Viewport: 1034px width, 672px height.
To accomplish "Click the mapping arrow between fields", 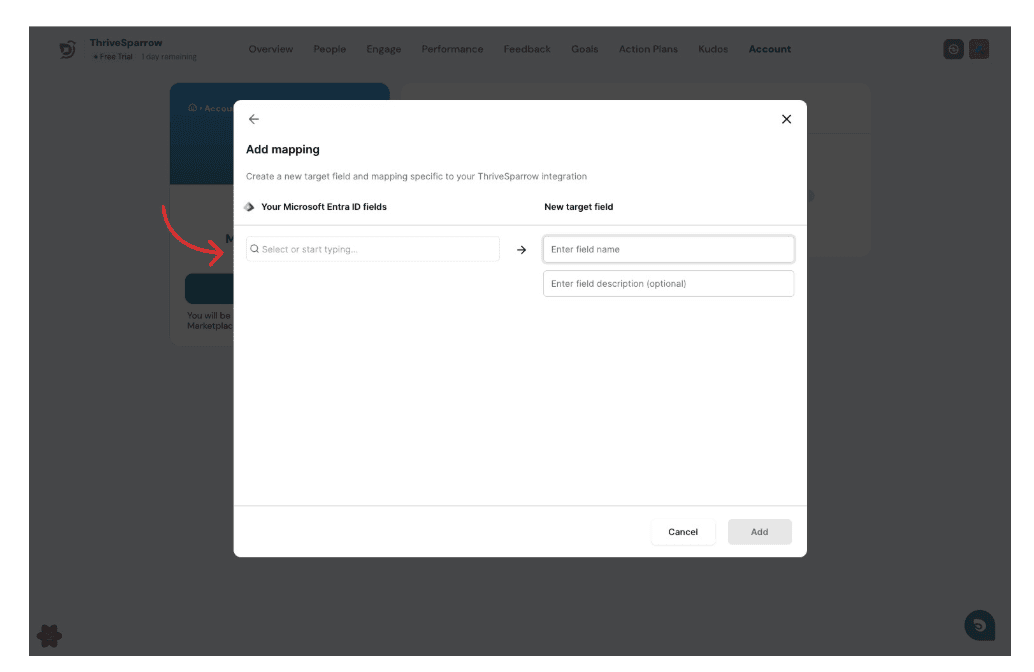I will point(521,250).
